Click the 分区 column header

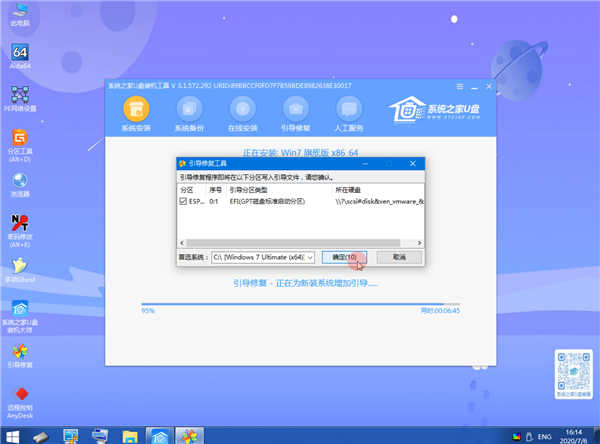point(186,190)
